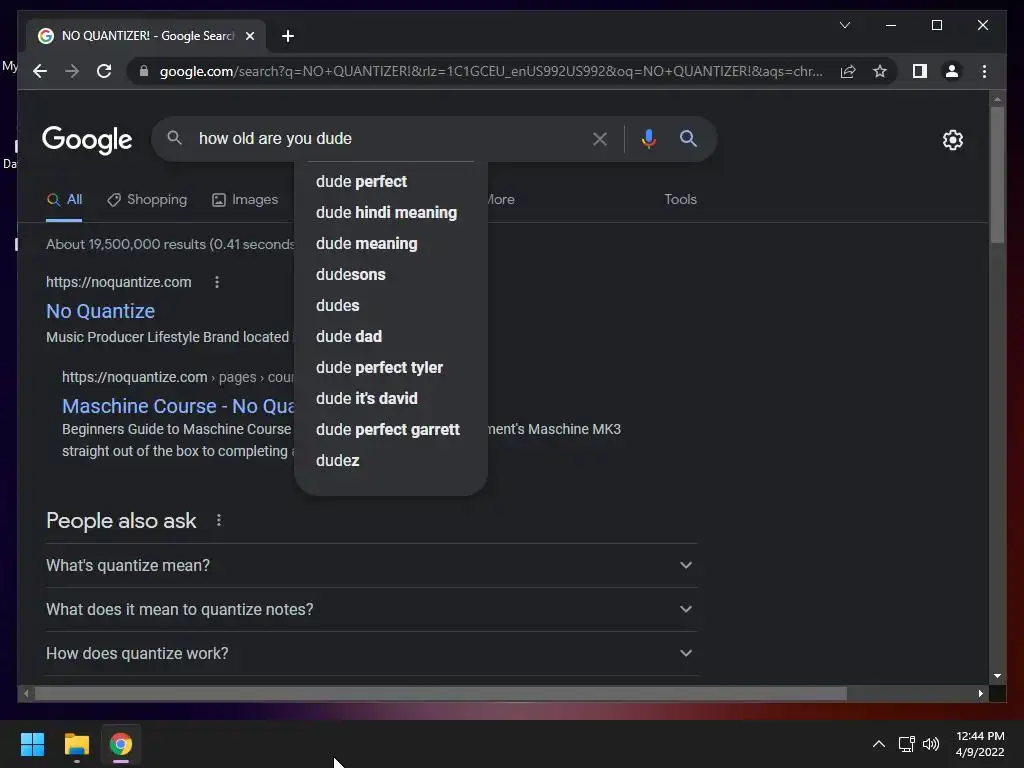
Task: Select the All results tab
Action: coord(64,200)
